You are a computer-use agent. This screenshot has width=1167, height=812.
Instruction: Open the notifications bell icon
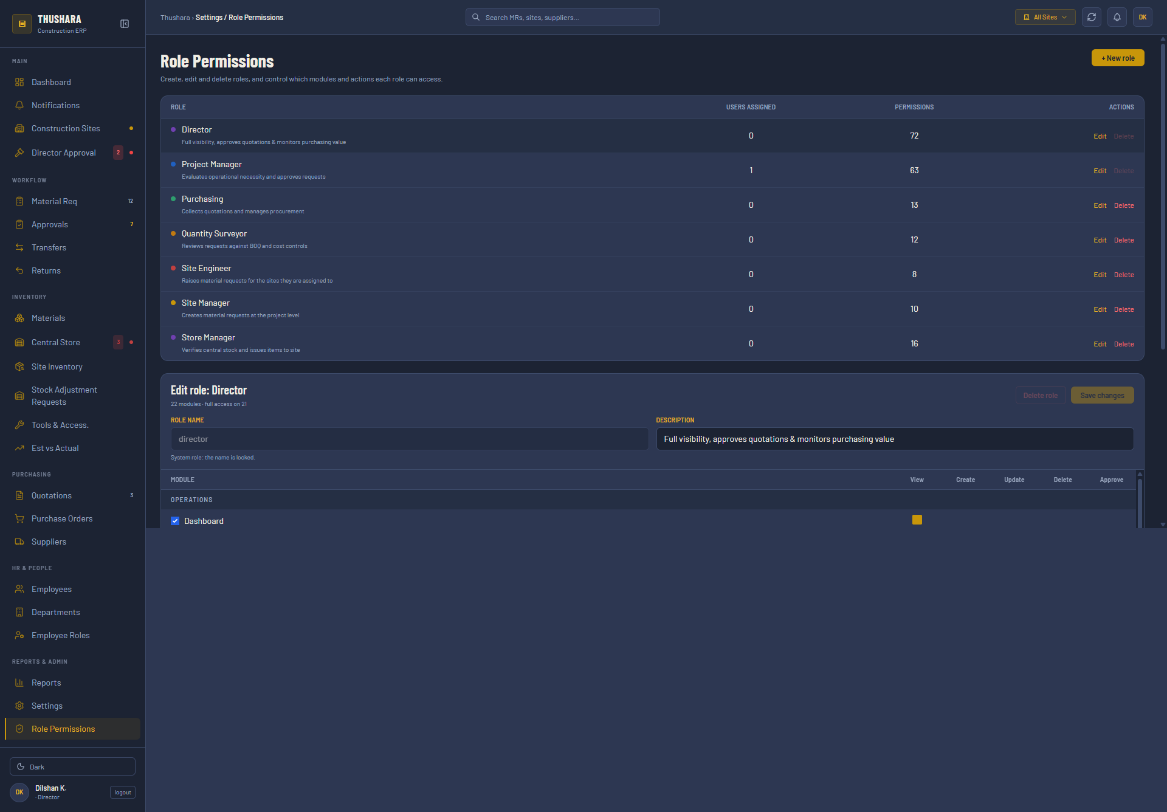pyautogui.click(x=1116, y=17)
